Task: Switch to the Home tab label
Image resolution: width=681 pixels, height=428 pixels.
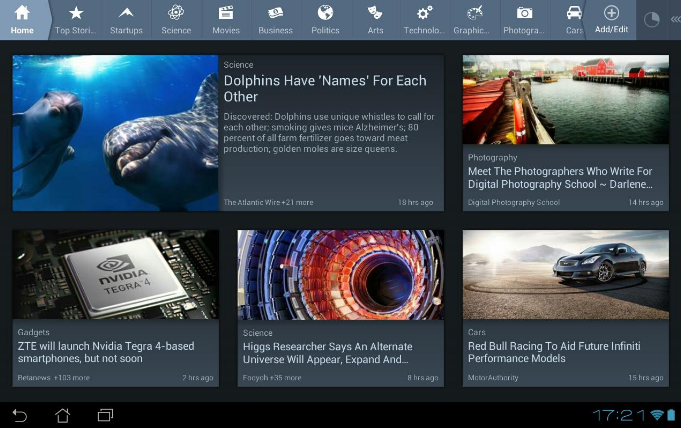Action: pyautogui.click(x=22, y=30)
